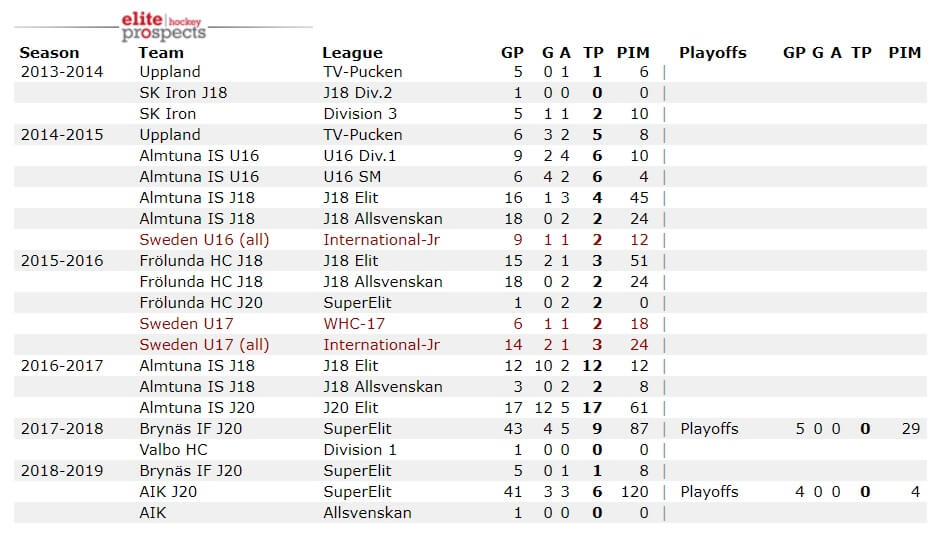Open the J20 Elit league link

(x=351, y=408)
